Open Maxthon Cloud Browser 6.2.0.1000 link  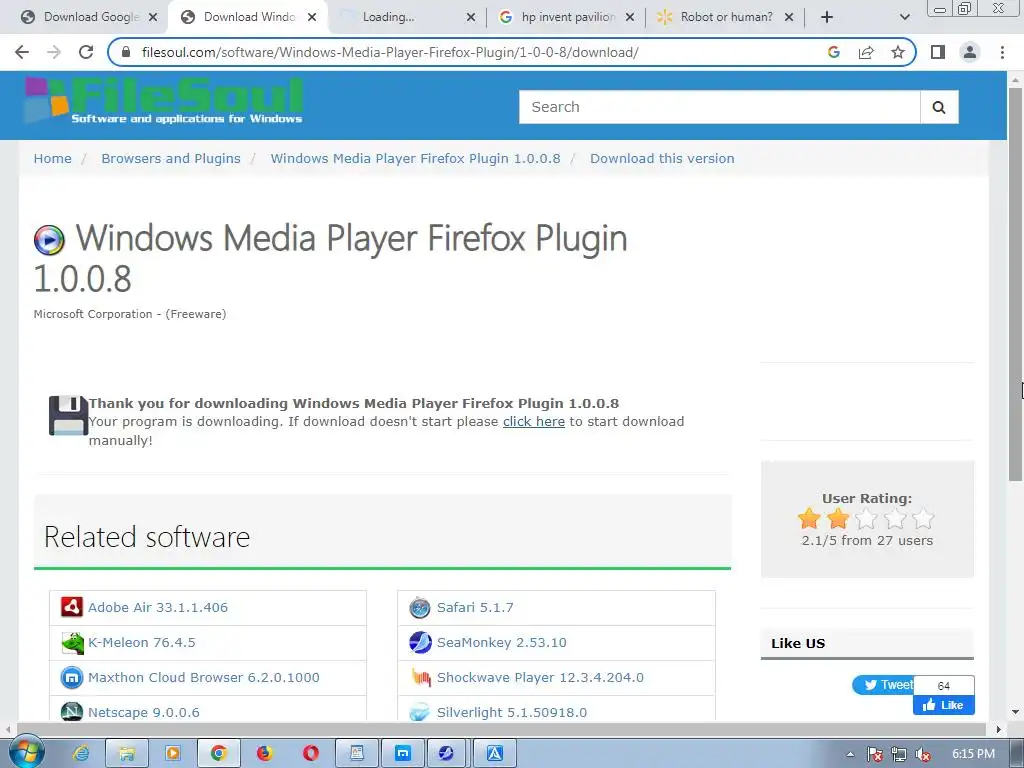(204, 678)
